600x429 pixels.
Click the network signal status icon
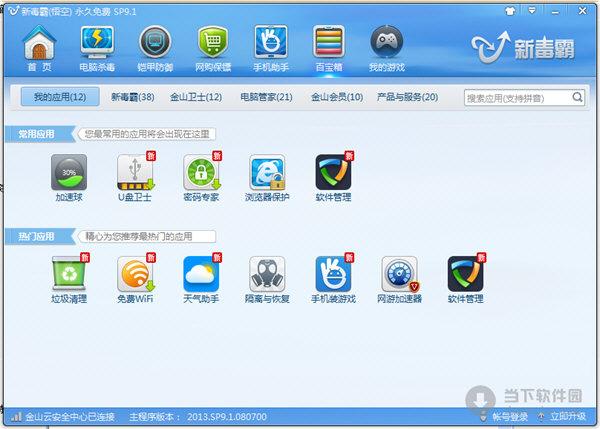pos(16,416)
